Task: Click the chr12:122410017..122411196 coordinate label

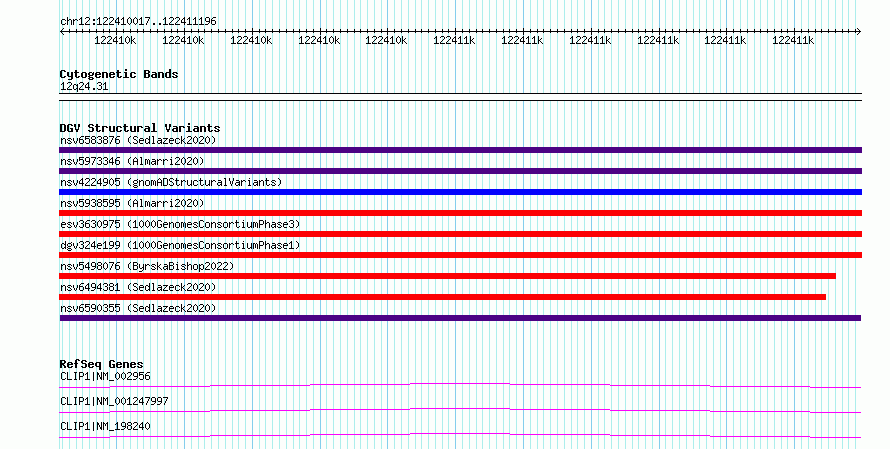Action: tap(138, 22)
